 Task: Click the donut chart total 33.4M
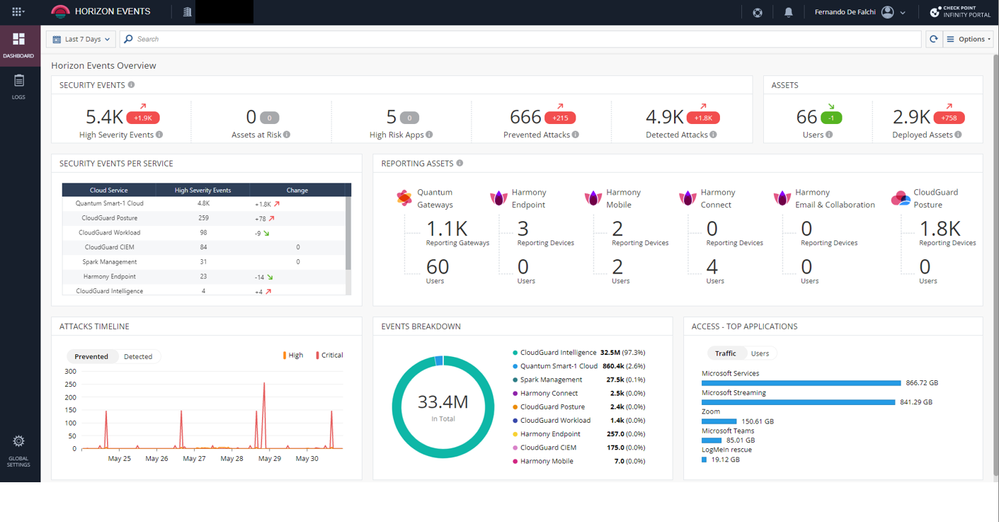point(443,402)
